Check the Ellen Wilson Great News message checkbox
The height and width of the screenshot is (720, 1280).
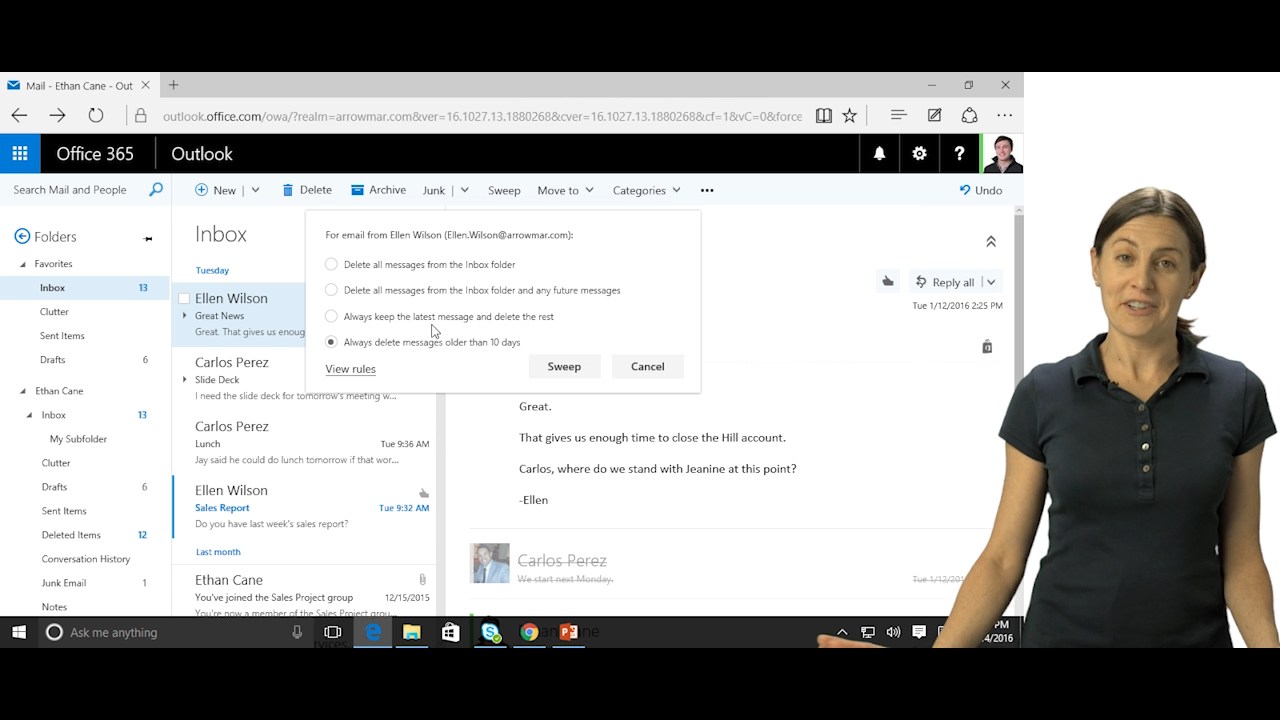click(x=184, y=298)
